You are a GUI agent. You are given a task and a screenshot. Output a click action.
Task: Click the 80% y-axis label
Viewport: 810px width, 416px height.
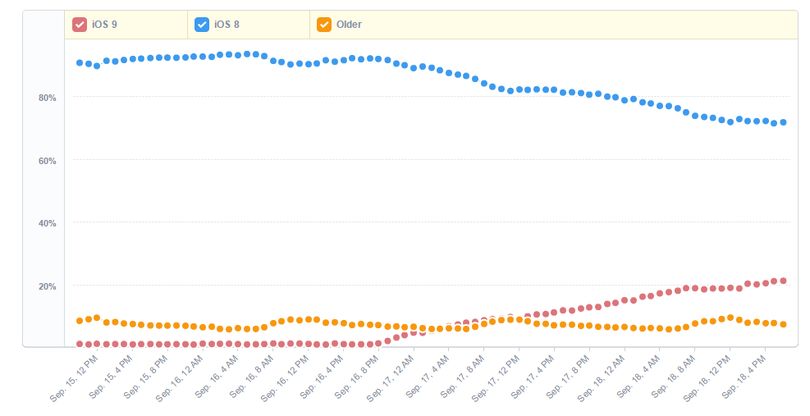pyautogui.click(x=47, y=98)
